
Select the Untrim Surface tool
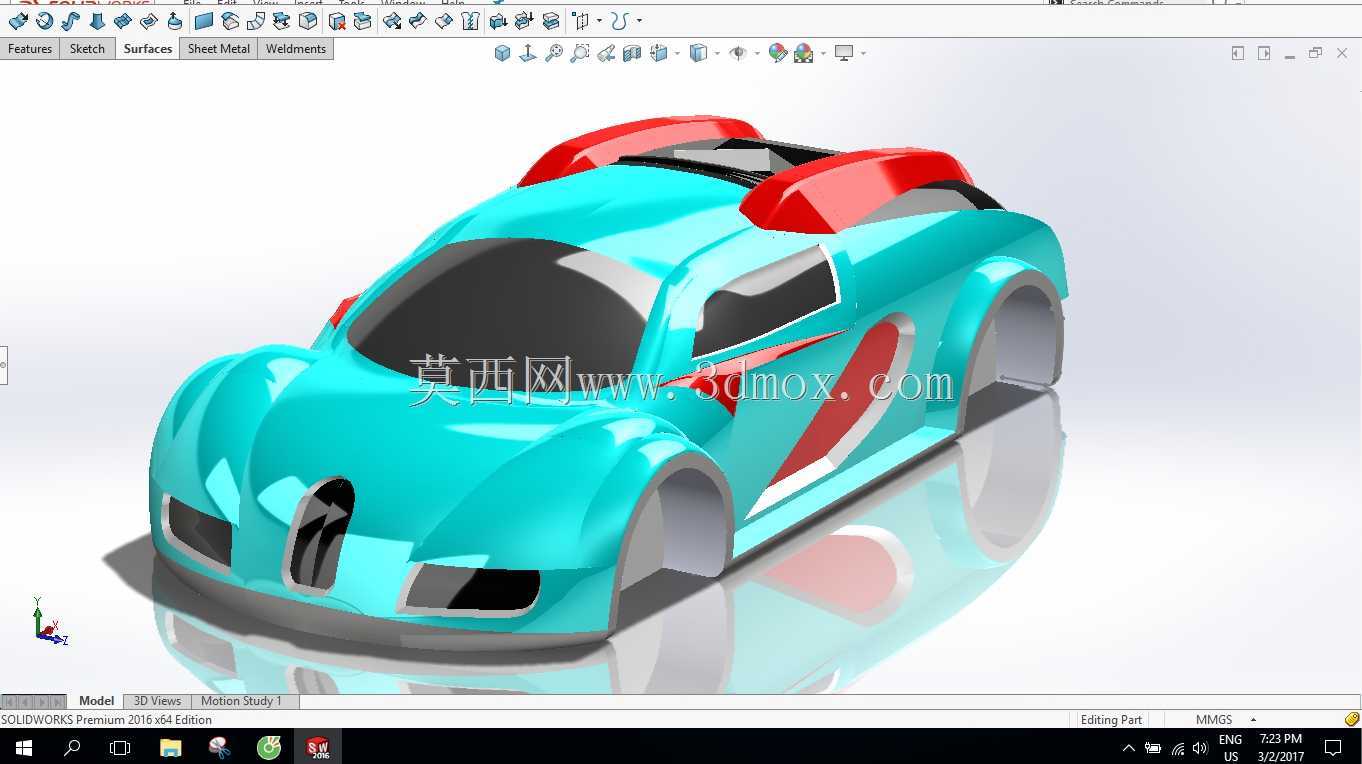coord(444,21)
